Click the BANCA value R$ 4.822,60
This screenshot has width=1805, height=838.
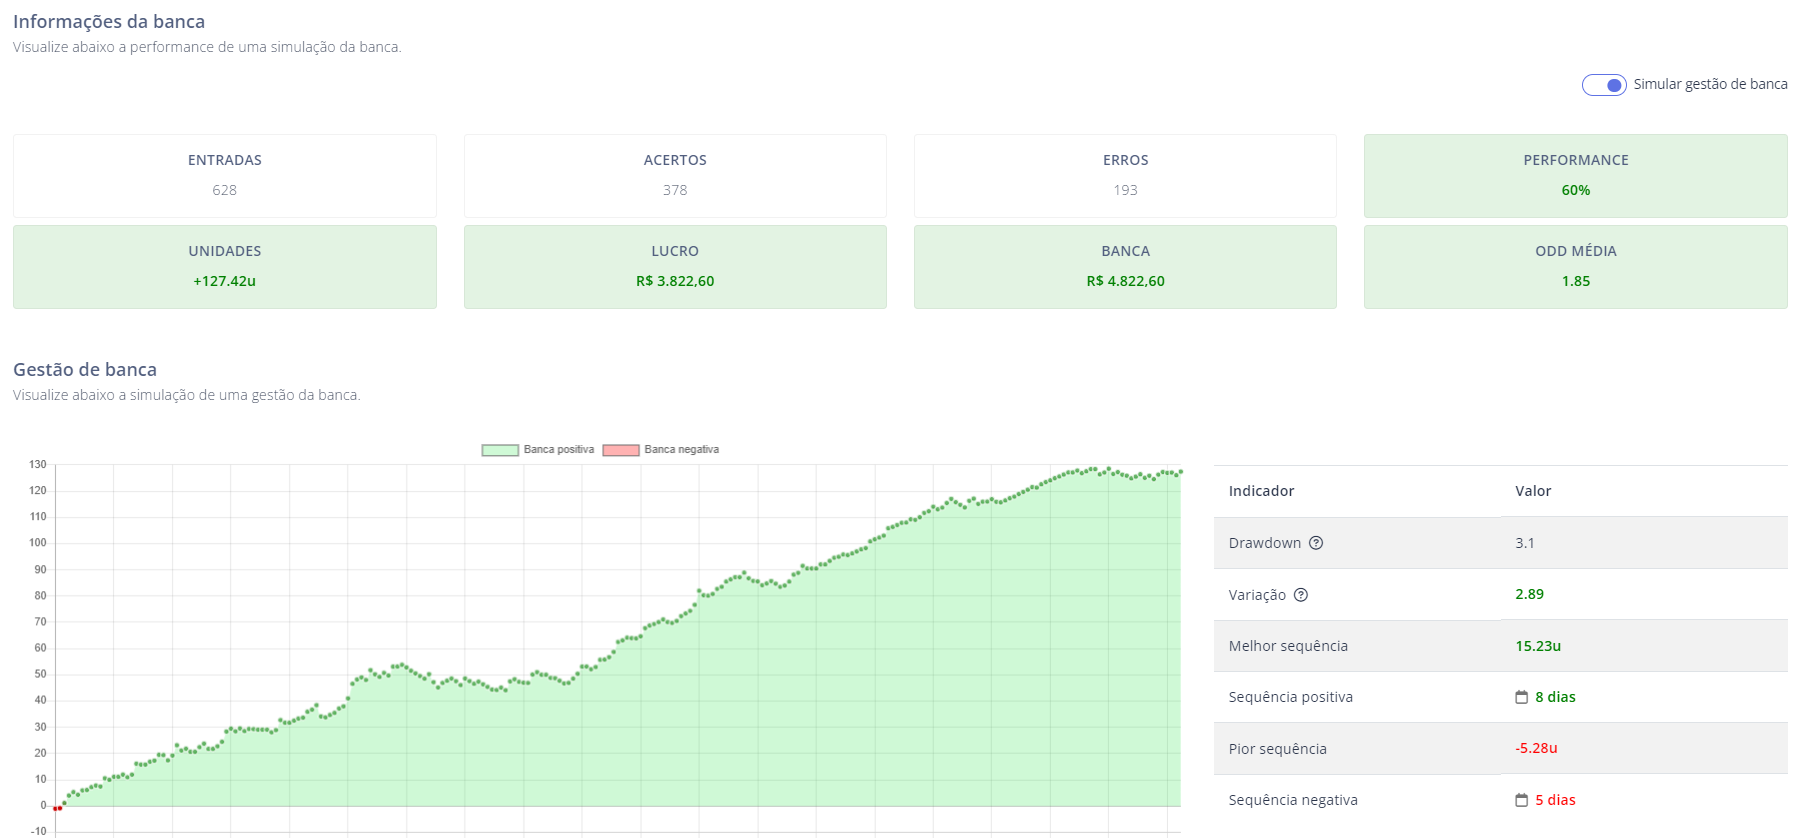[1126, 281]
